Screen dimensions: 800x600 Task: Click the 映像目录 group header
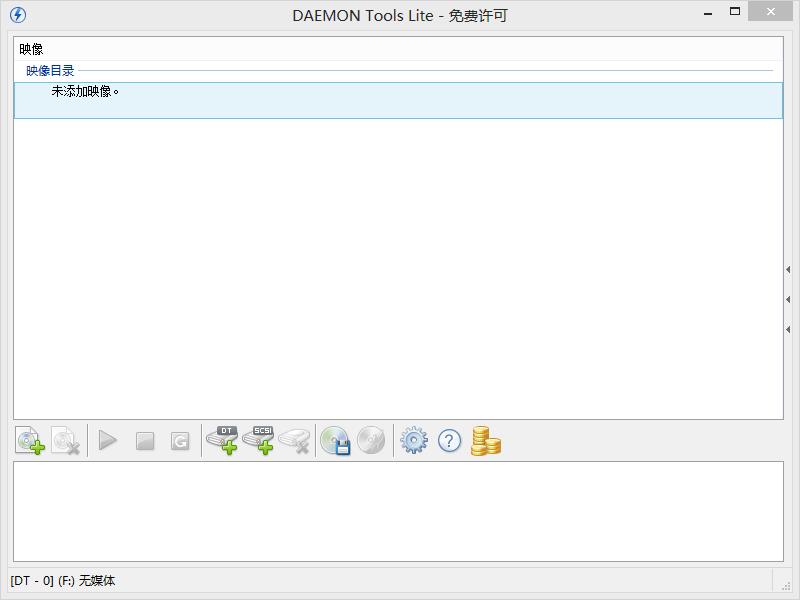click(x=50, y=70)
